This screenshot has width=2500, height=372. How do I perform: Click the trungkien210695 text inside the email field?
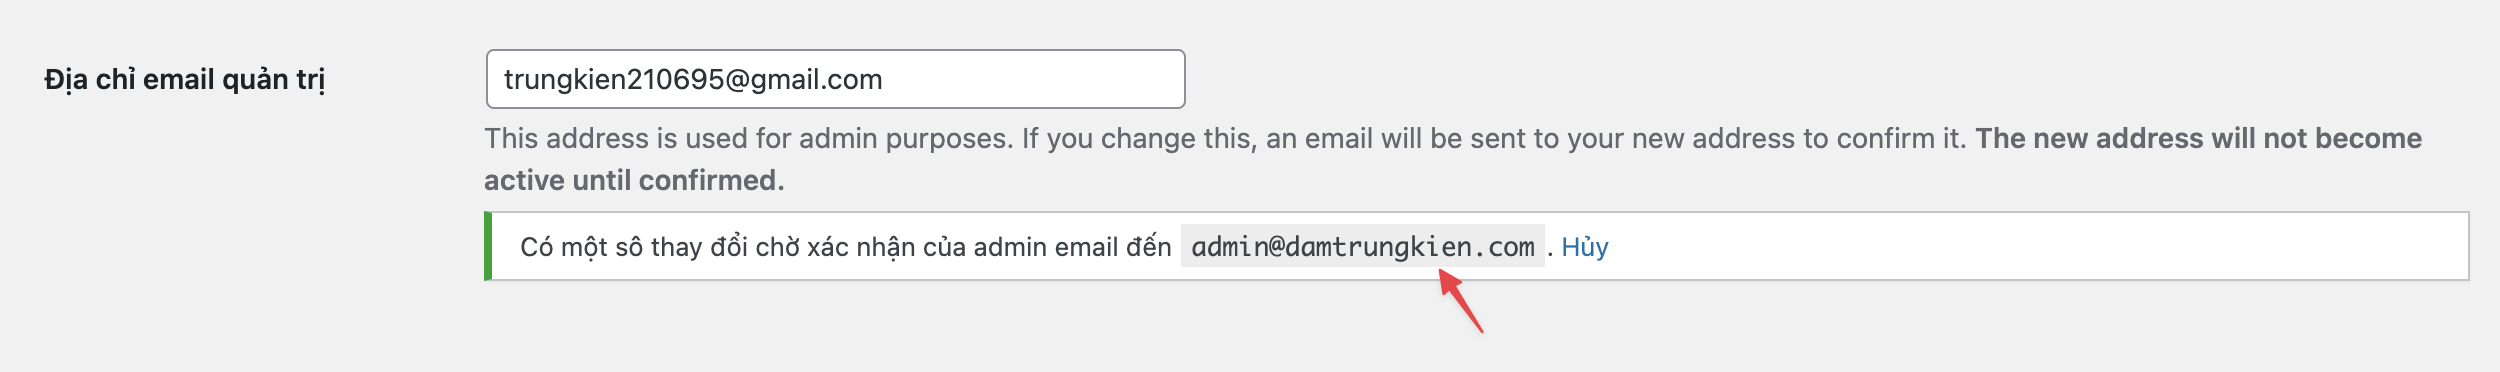[614, 80]
